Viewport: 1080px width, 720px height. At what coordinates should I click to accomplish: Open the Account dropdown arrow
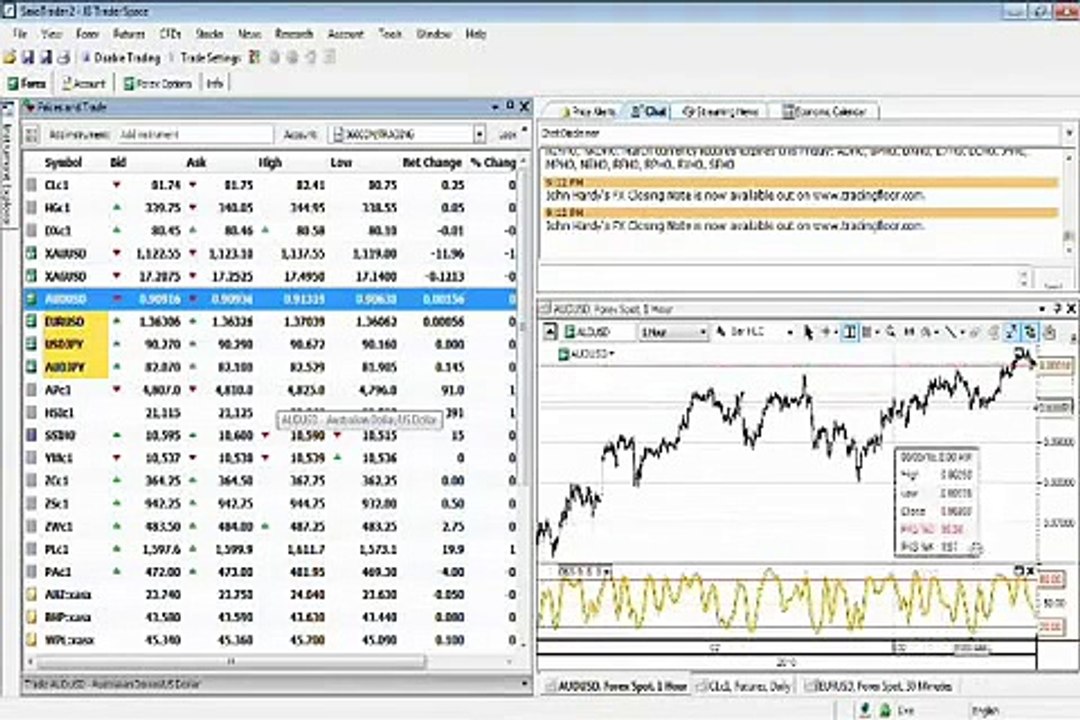pos(479,134)
